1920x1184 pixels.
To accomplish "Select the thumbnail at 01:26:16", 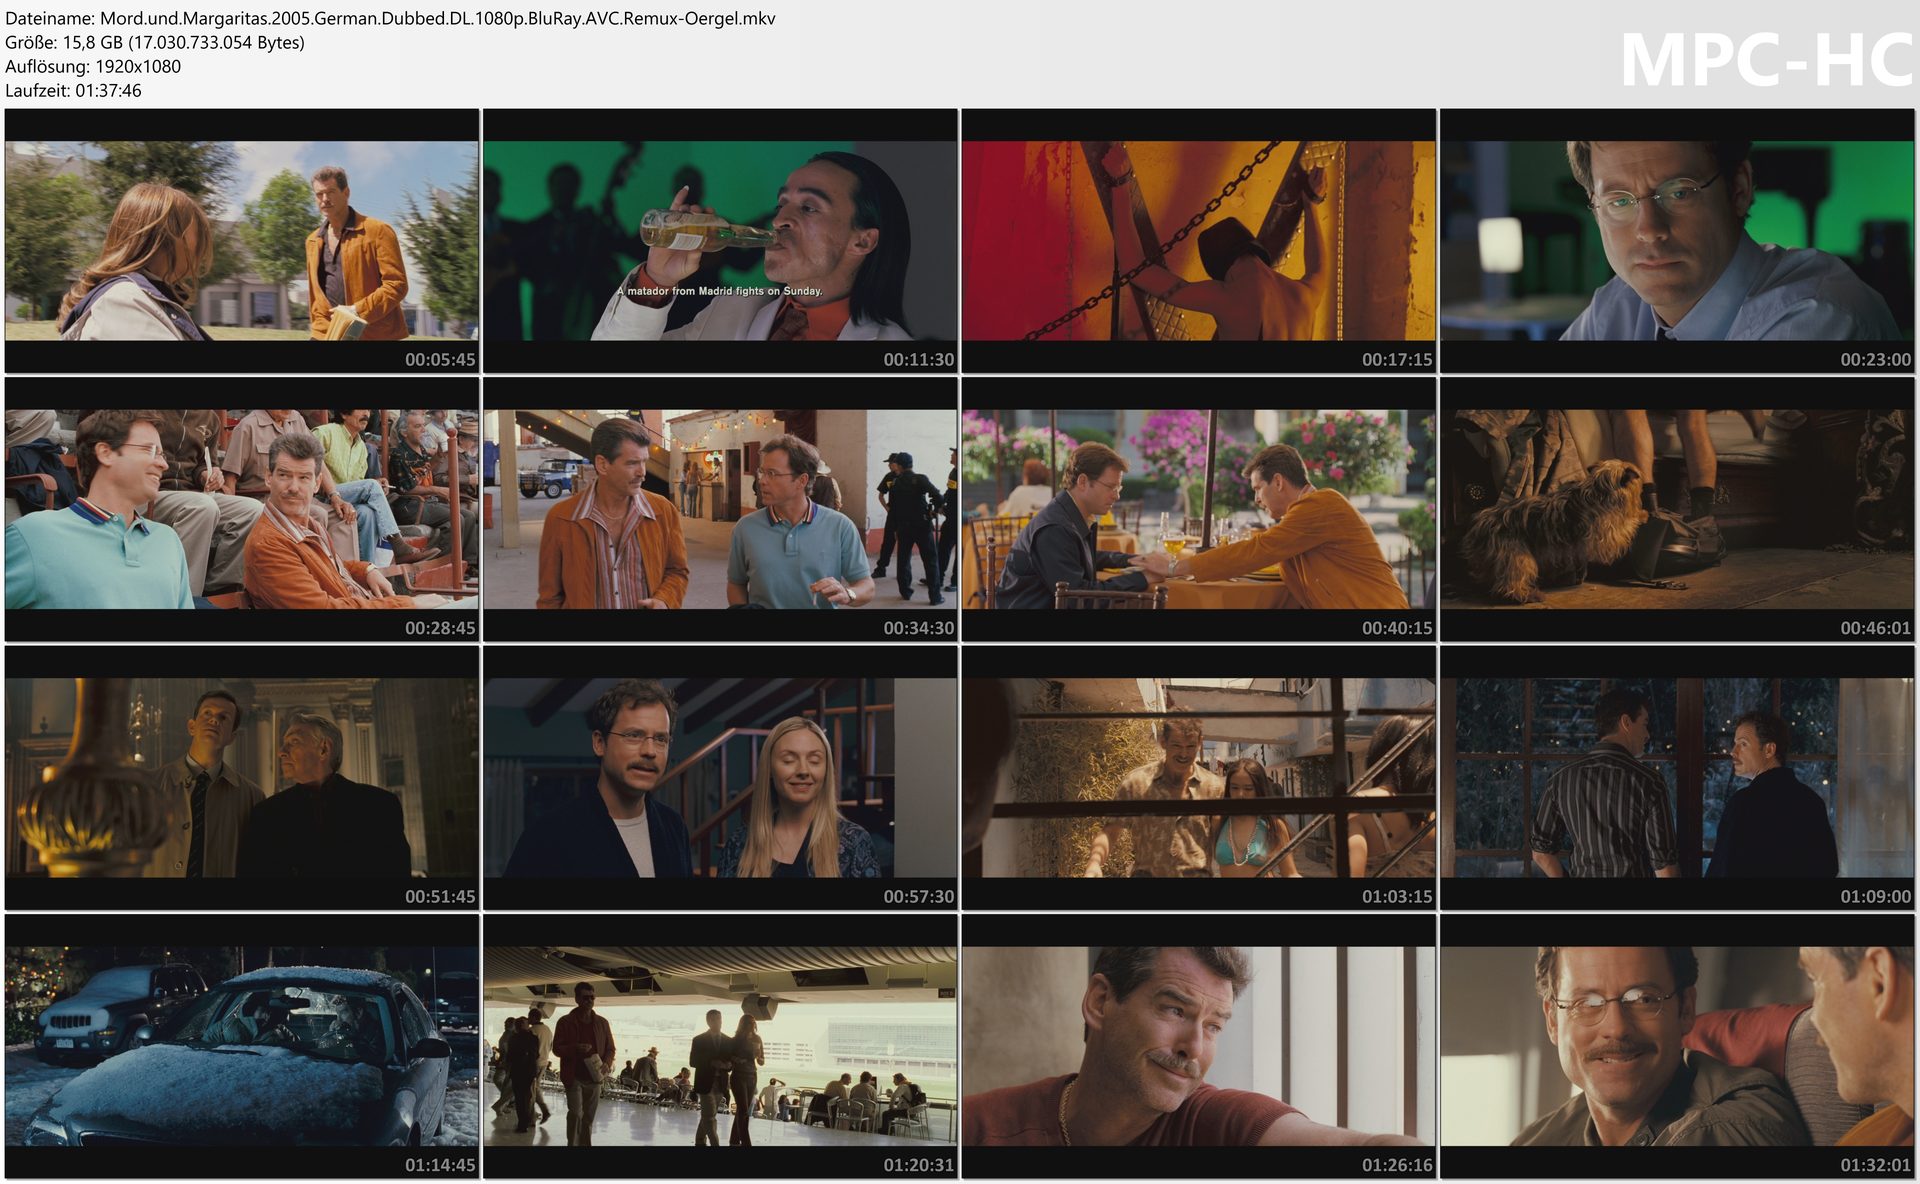I will (x=1198, y=1045).
